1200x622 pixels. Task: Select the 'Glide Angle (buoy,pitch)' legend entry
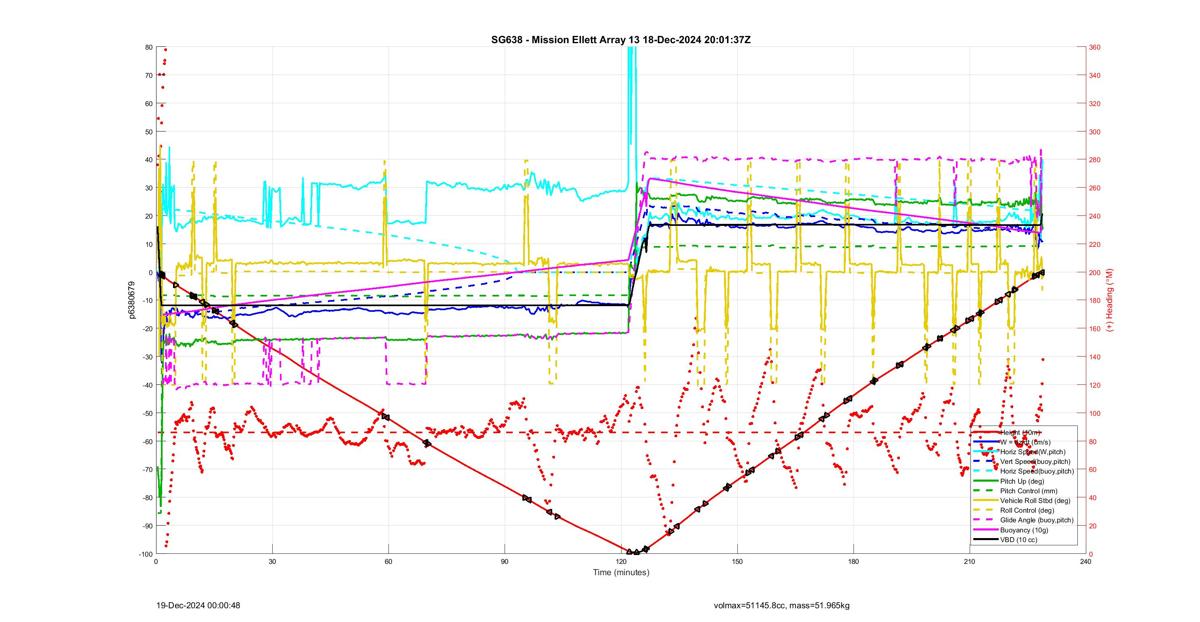pos(1037,520)
